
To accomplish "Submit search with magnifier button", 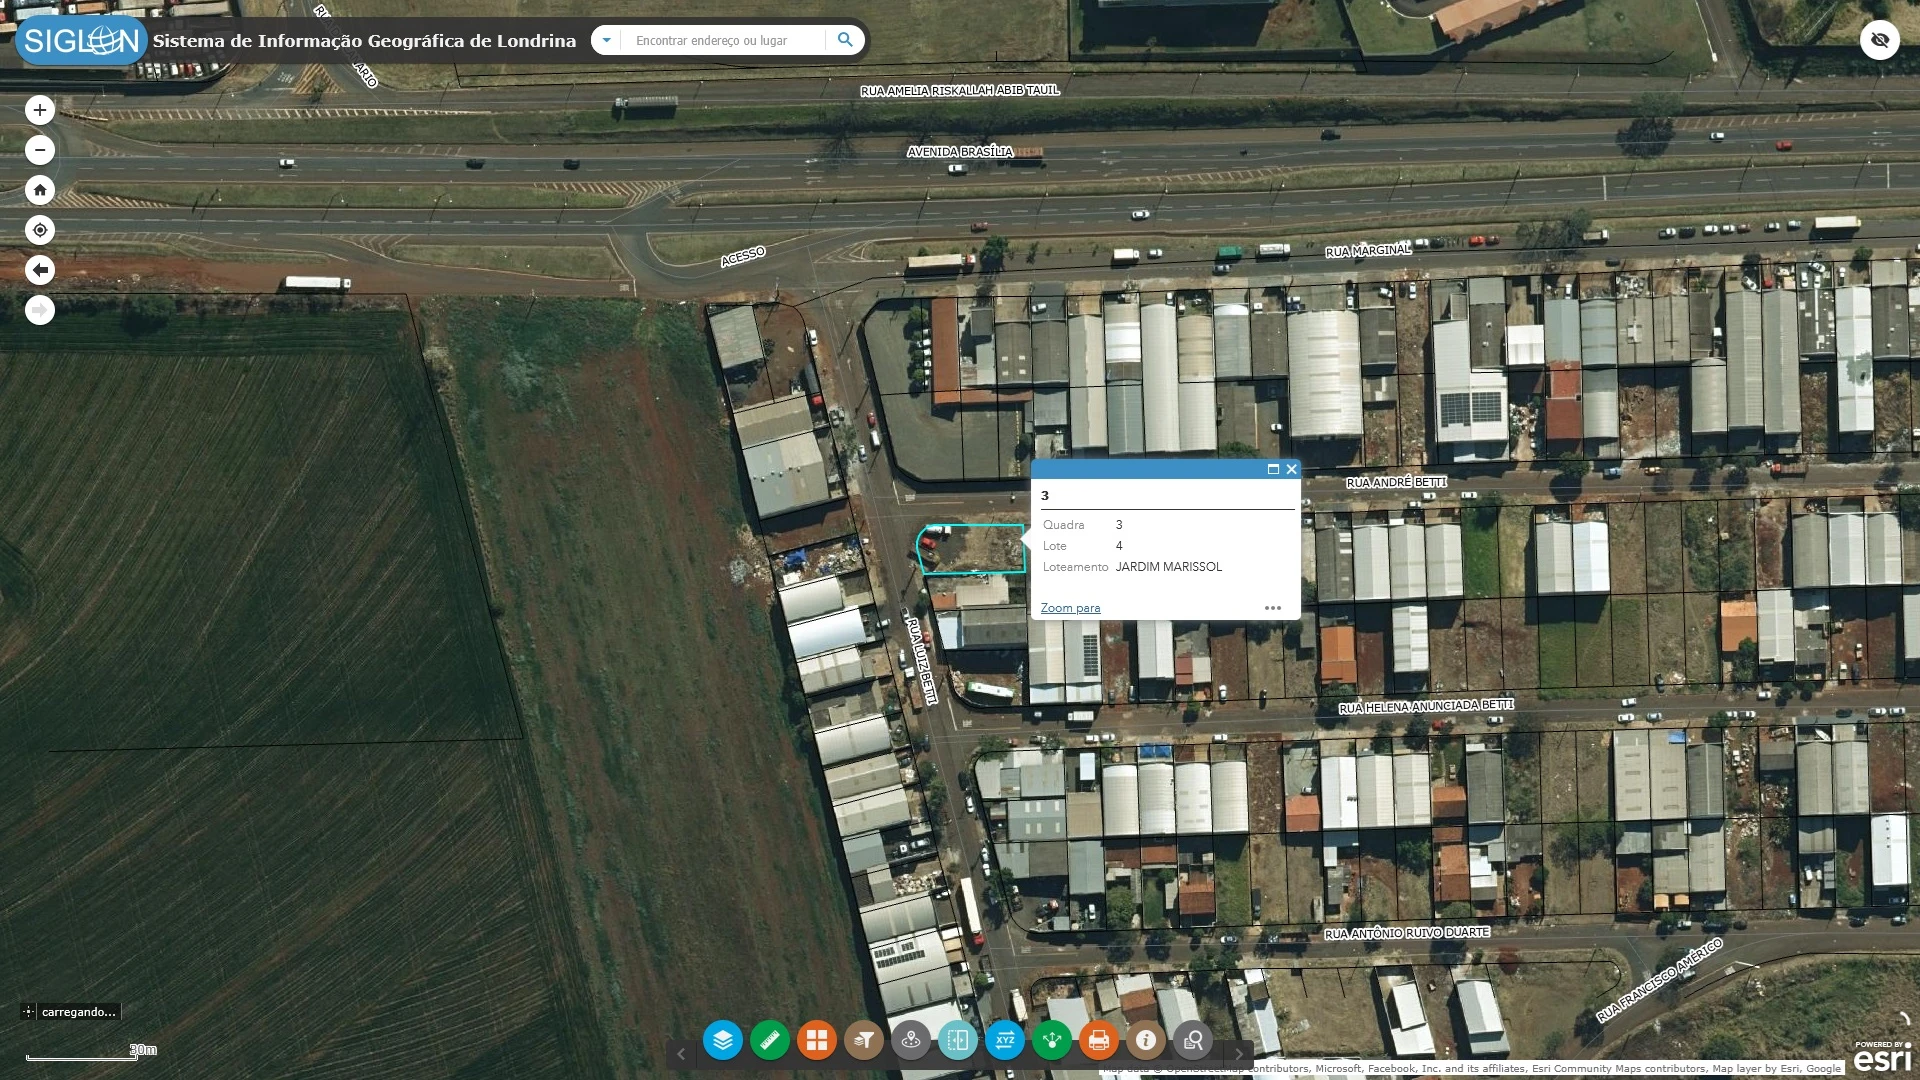I will [x=845, y=40].
